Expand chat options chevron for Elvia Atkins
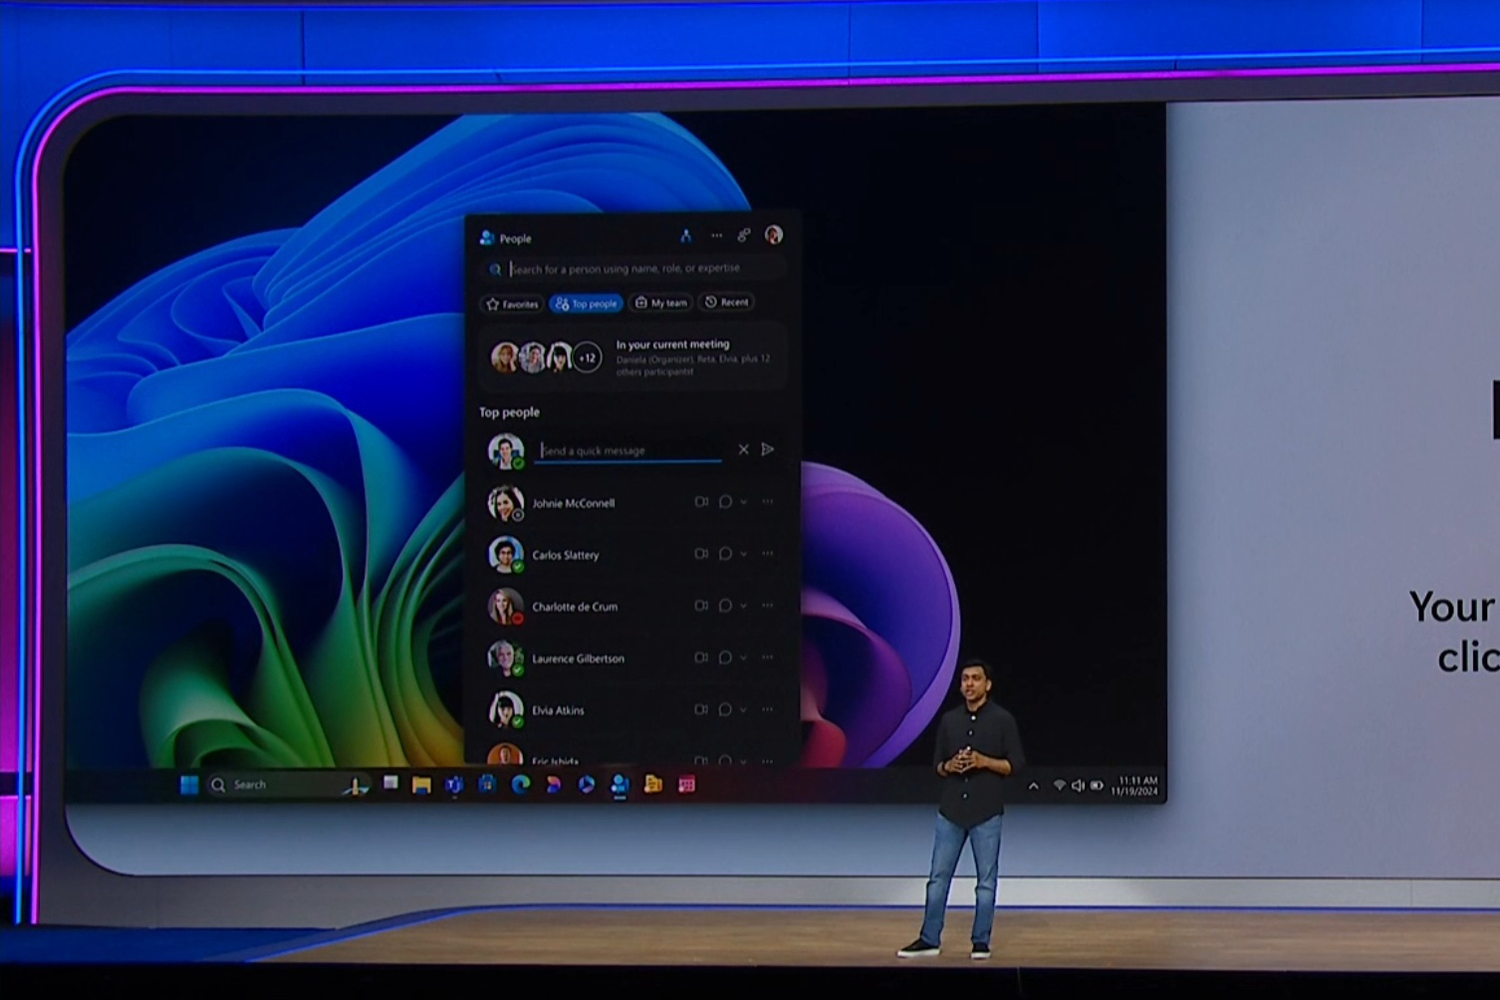 click(743, 710)
